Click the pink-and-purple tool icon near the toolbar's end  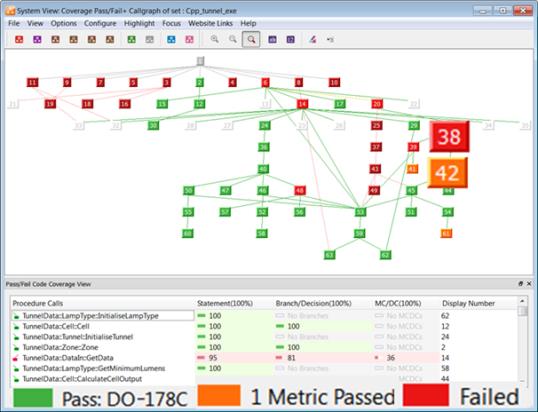[x=312, y=39]
